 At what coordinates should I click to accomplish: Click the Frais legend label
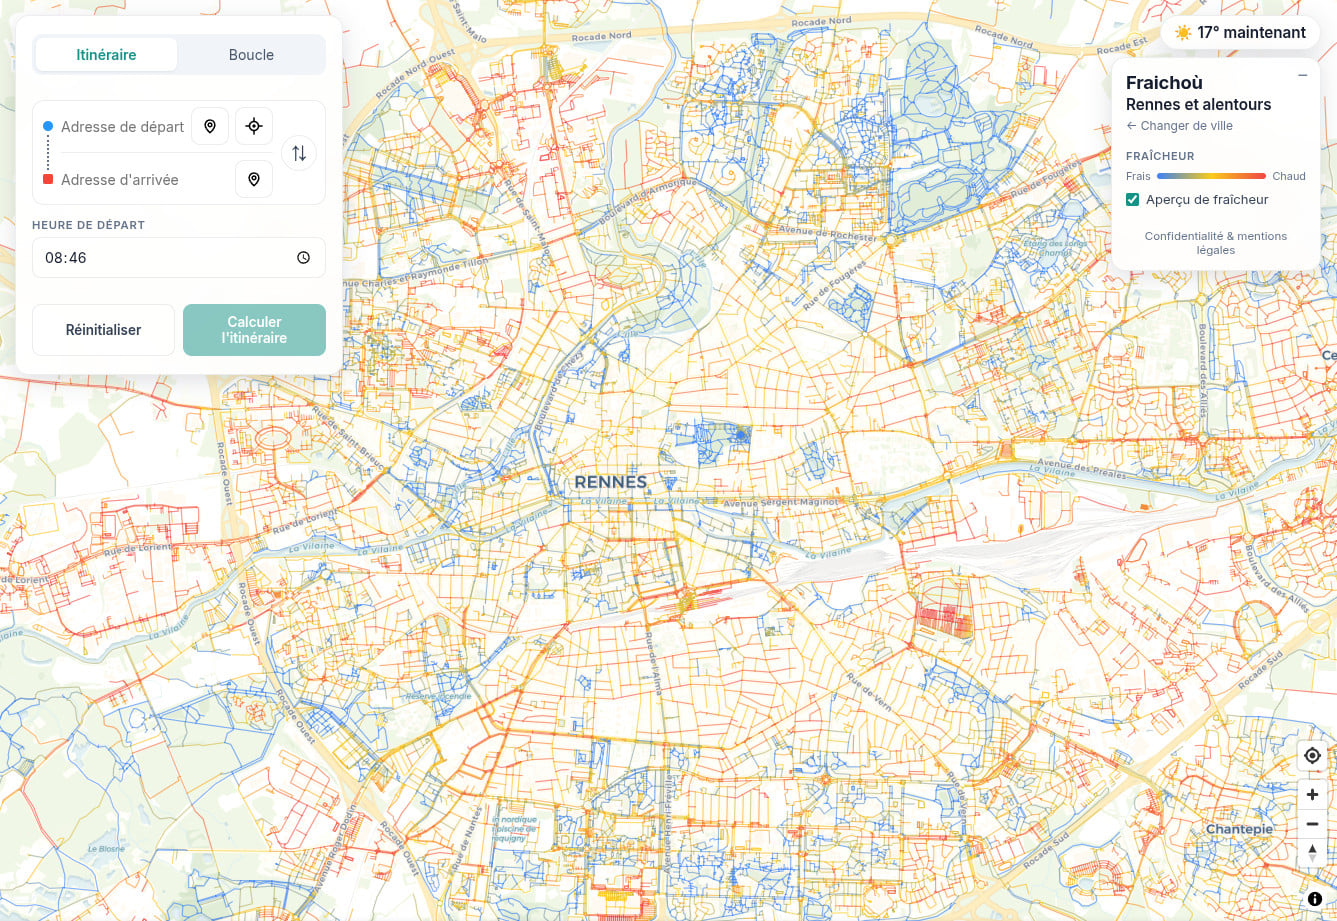click(1138, 177)
